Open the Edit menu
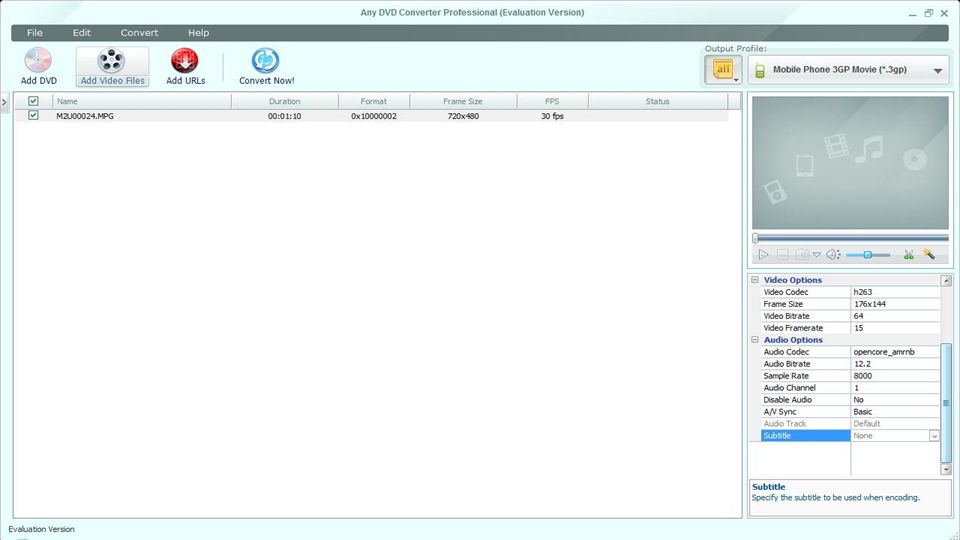 click(x=81, y=32)
